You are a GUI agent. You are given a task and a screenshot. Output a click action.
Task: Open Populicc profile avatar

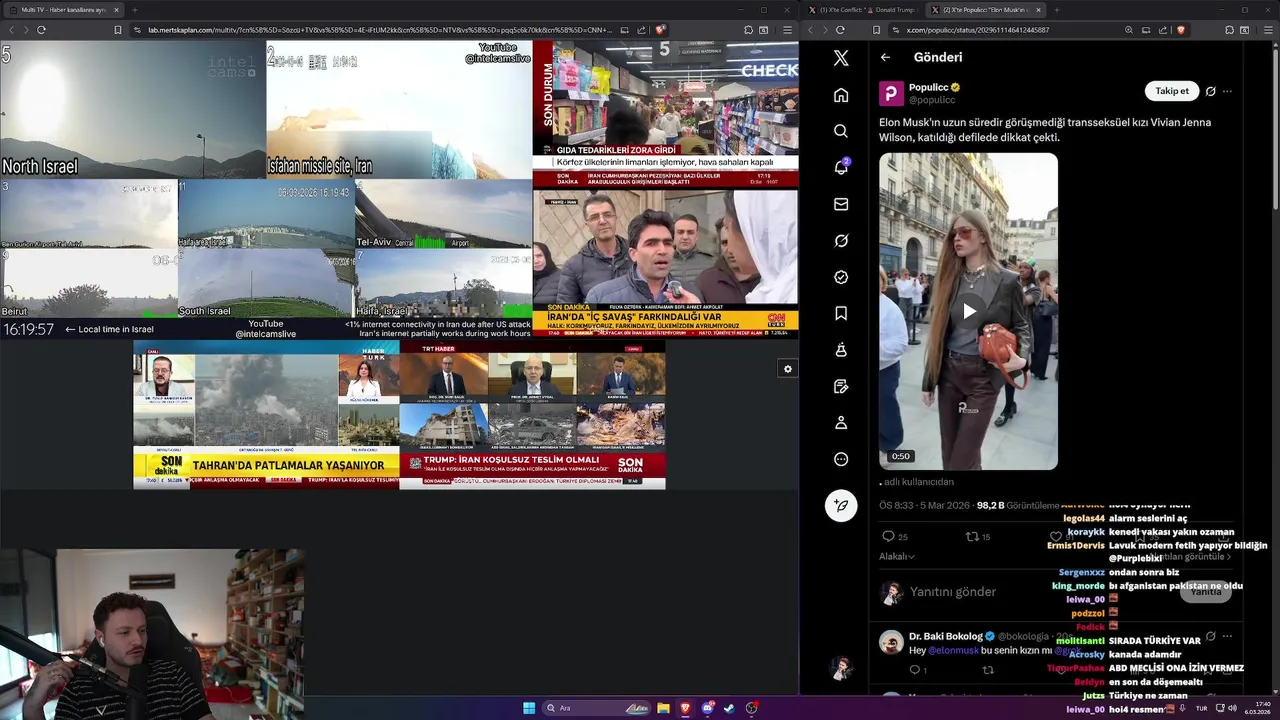click(x=891, y=94)
